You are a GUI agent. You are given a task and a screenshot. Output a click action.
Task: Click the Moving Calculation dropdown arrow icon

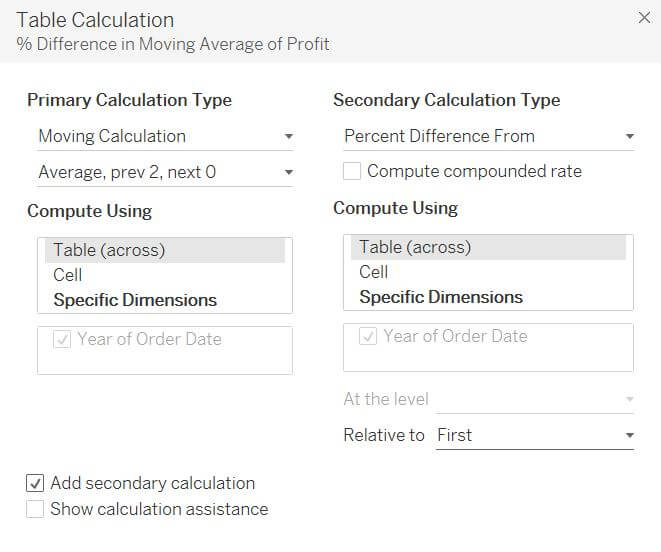click(x=288, y=136)
